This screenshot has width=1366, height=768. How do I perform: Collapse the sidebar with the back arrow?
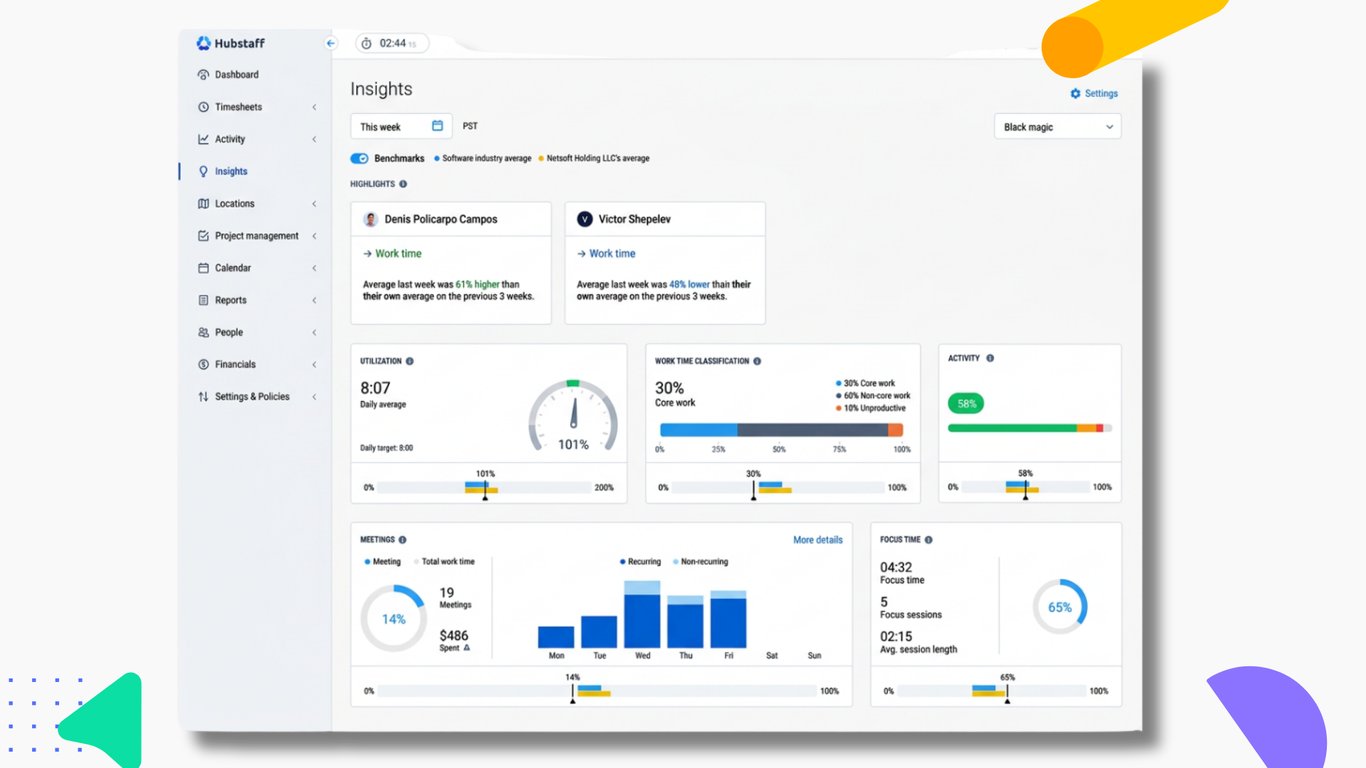tap(331, 43)
